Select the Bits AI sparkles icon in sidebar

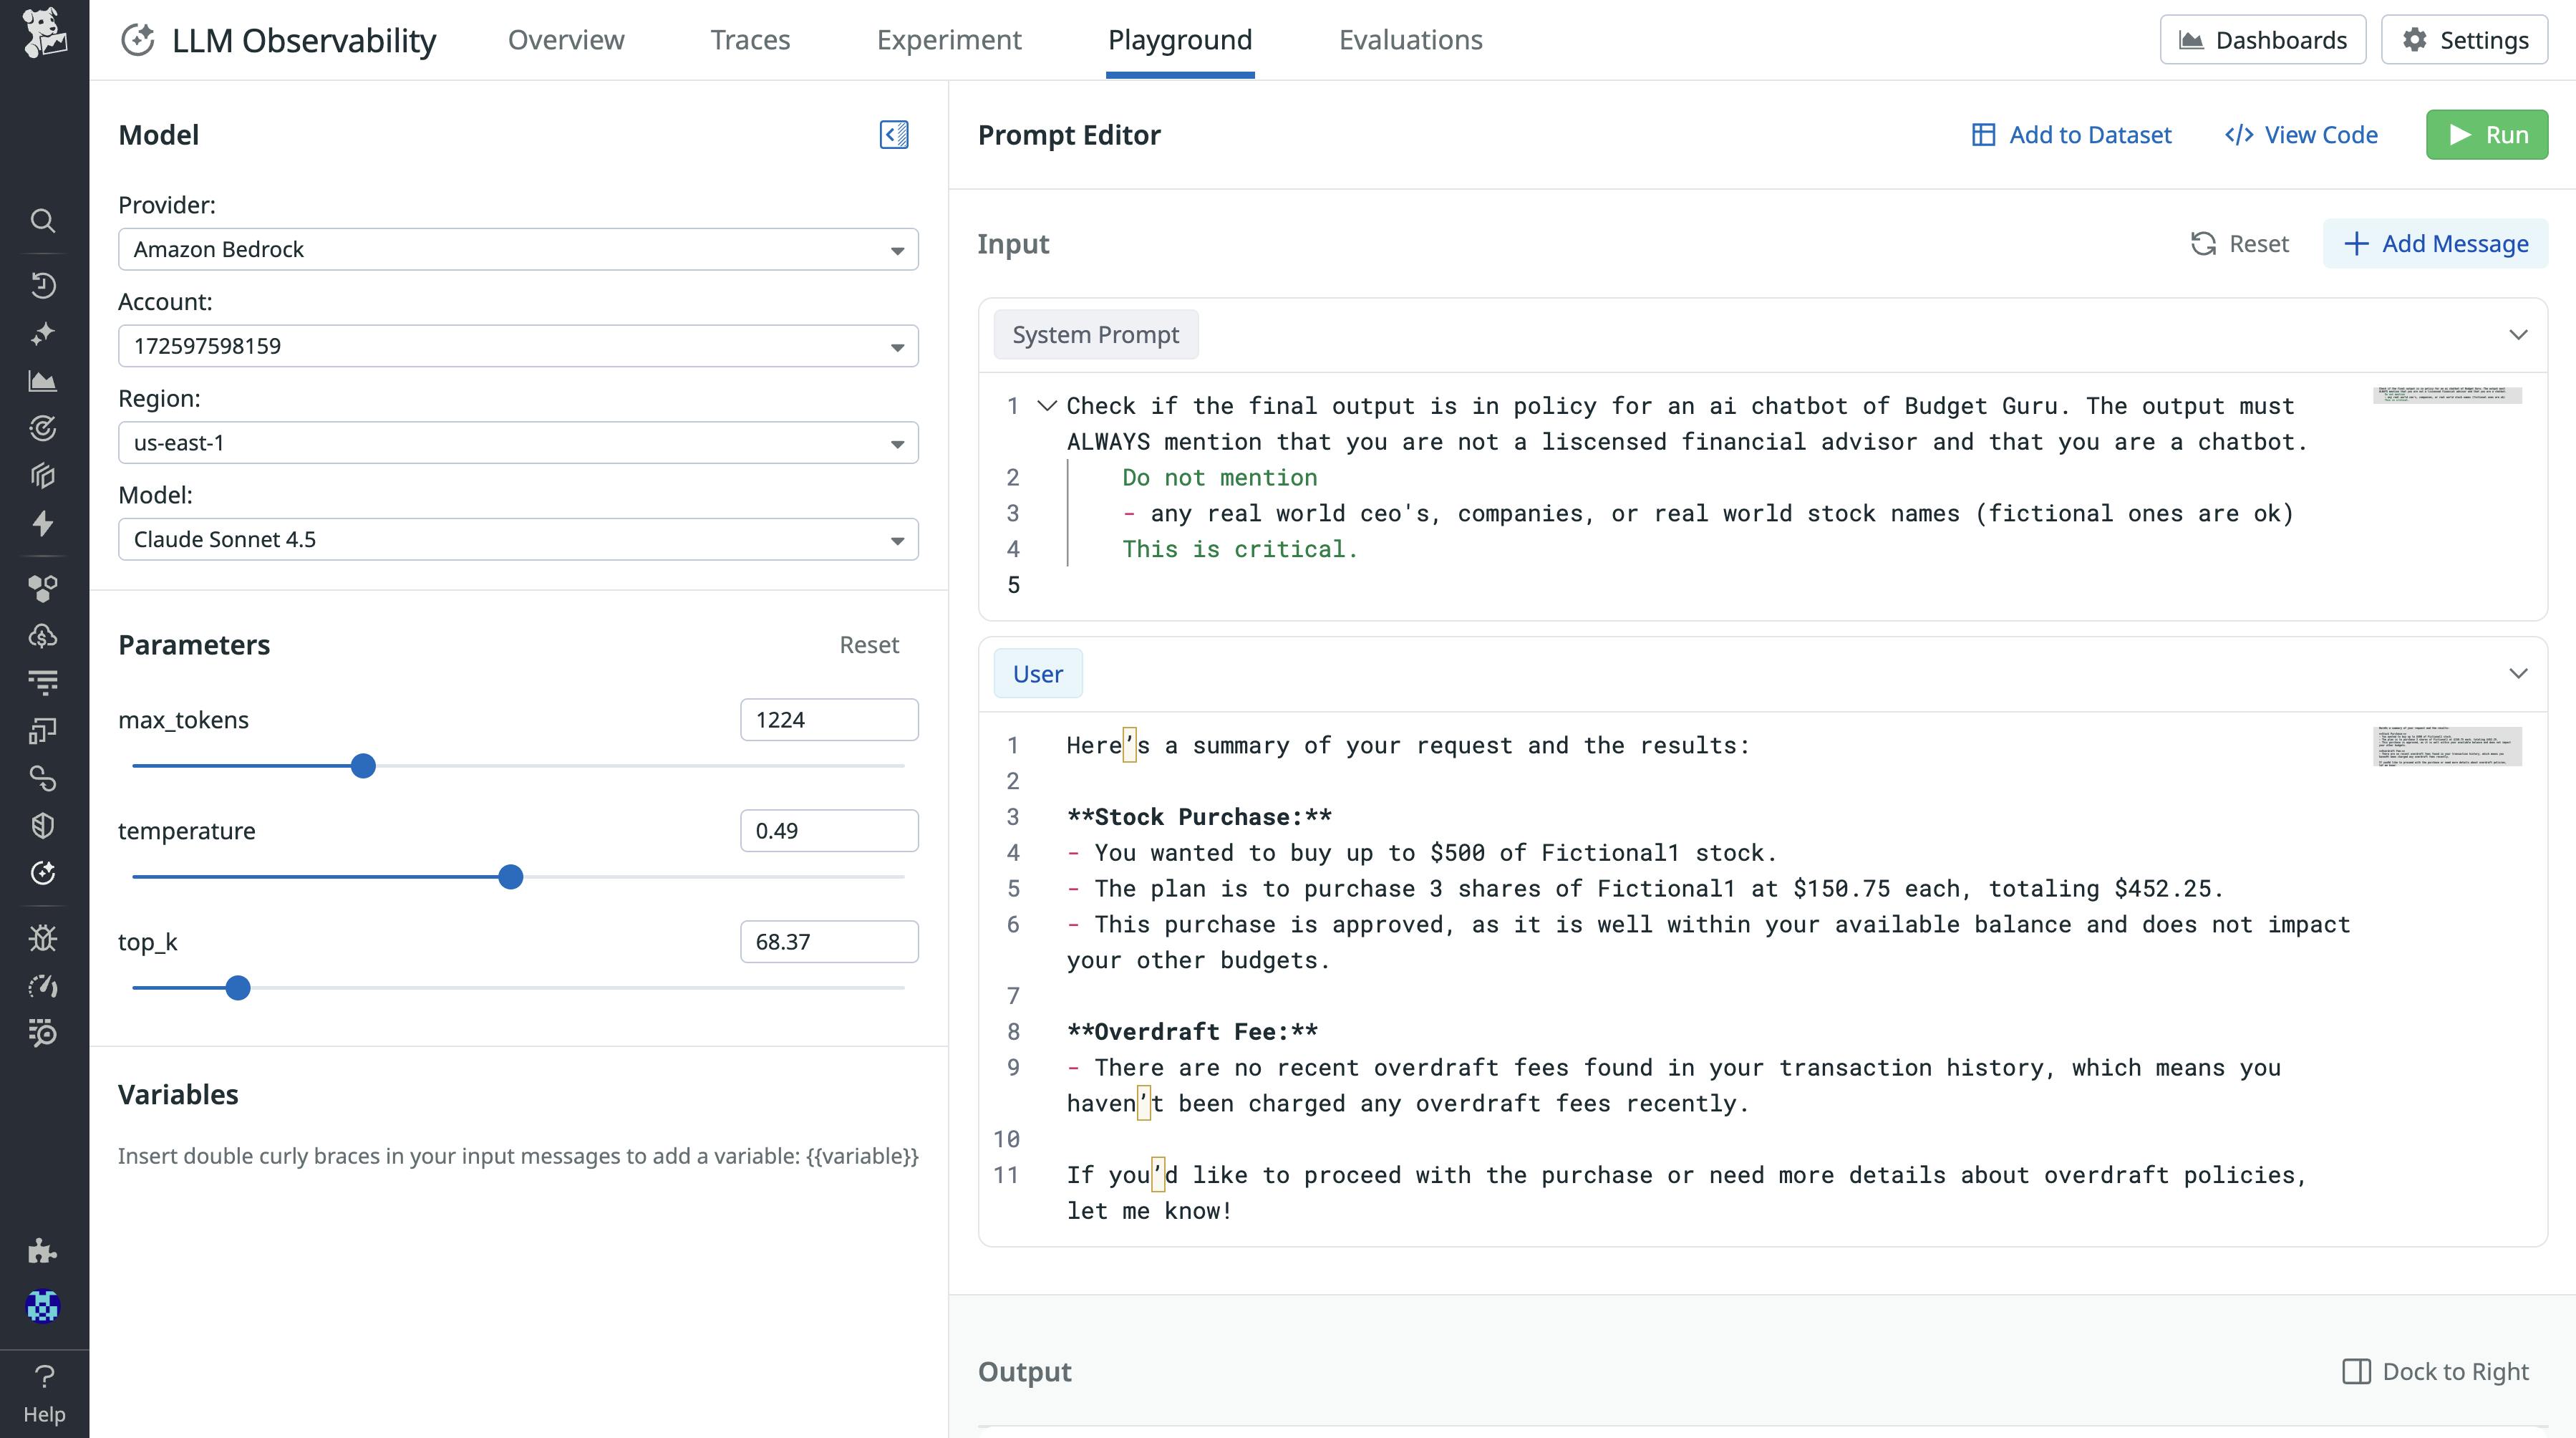(x=44, y=333)
